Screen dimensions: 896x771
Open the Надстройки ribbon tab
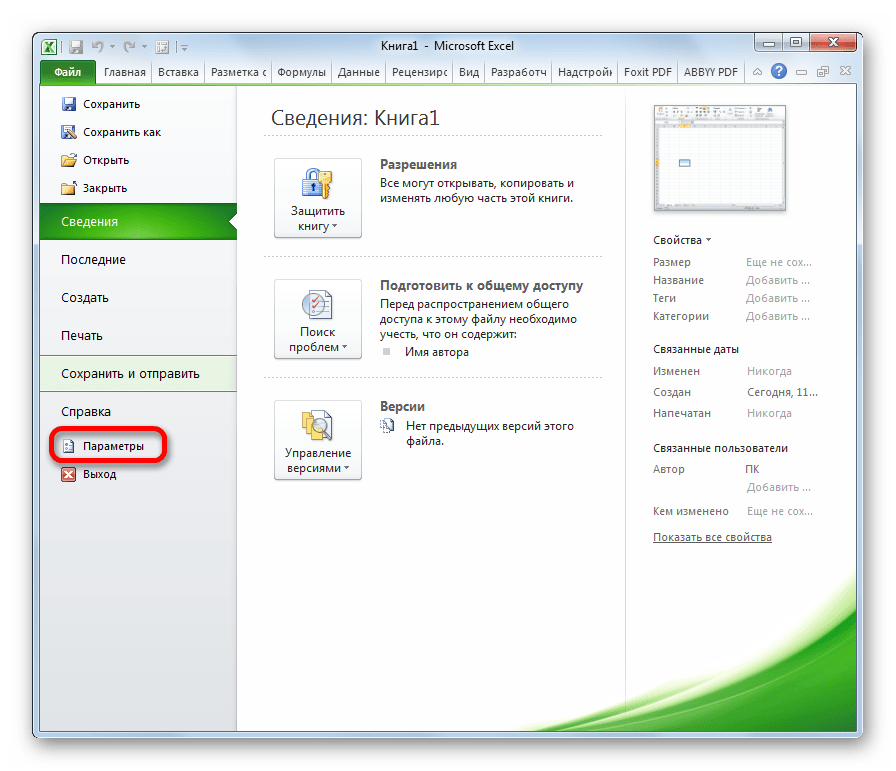coord(585,72)
